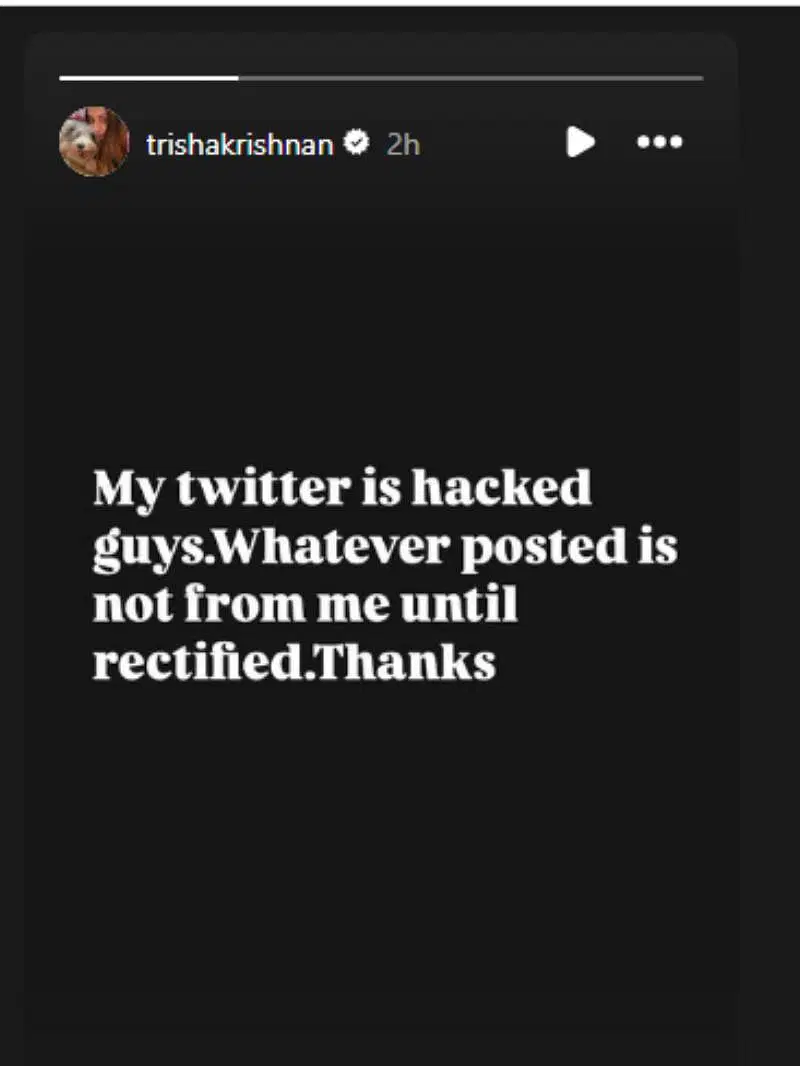
Task: Open trishakrishnan's profile picture
Action: point(94,142)
